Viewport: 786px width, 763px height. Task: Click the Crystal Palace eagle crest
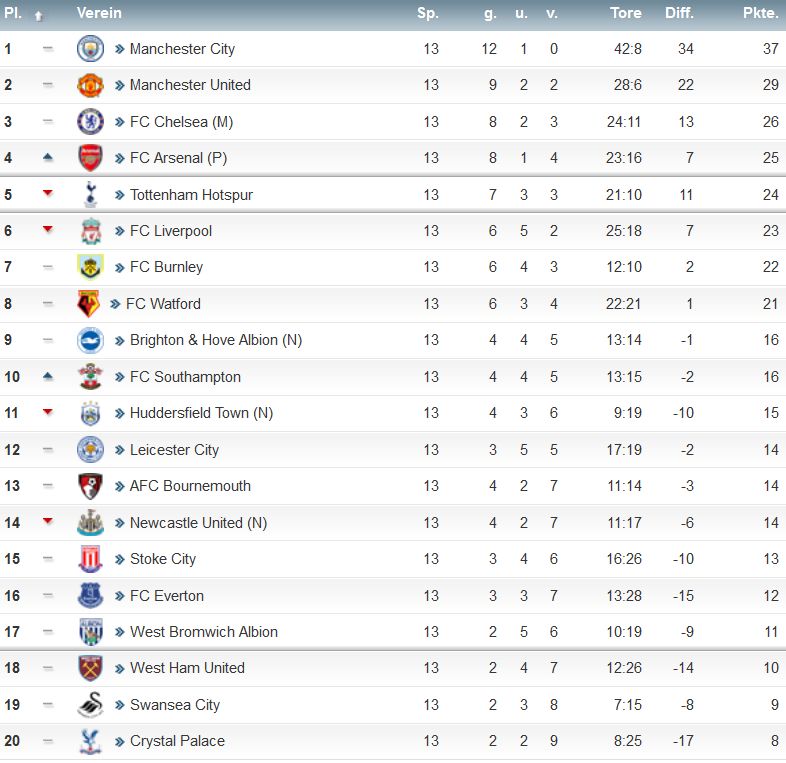coord(90,741)
